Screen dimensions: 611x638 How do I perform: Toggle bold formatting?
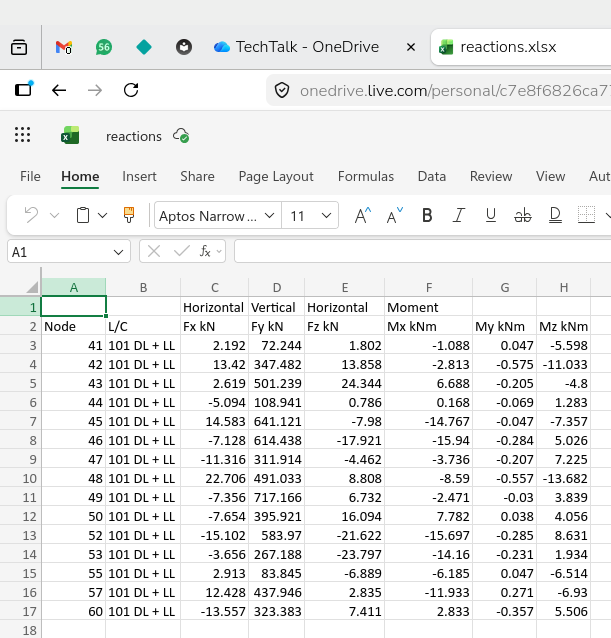tap(427, 215)
